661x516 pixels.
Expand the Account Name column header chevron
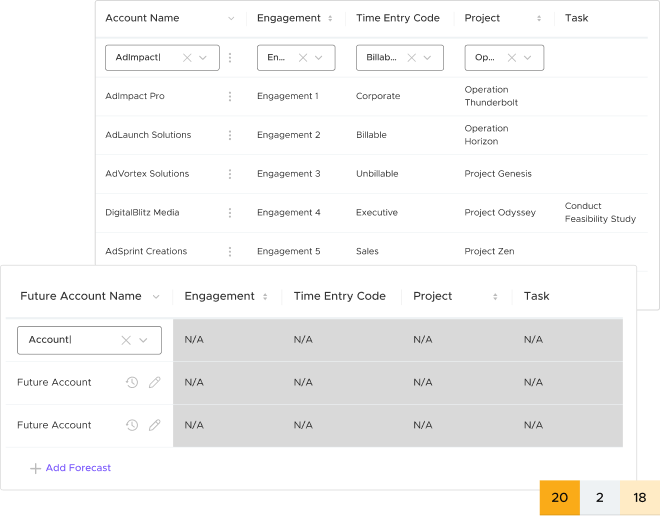[x=232, y=18]
